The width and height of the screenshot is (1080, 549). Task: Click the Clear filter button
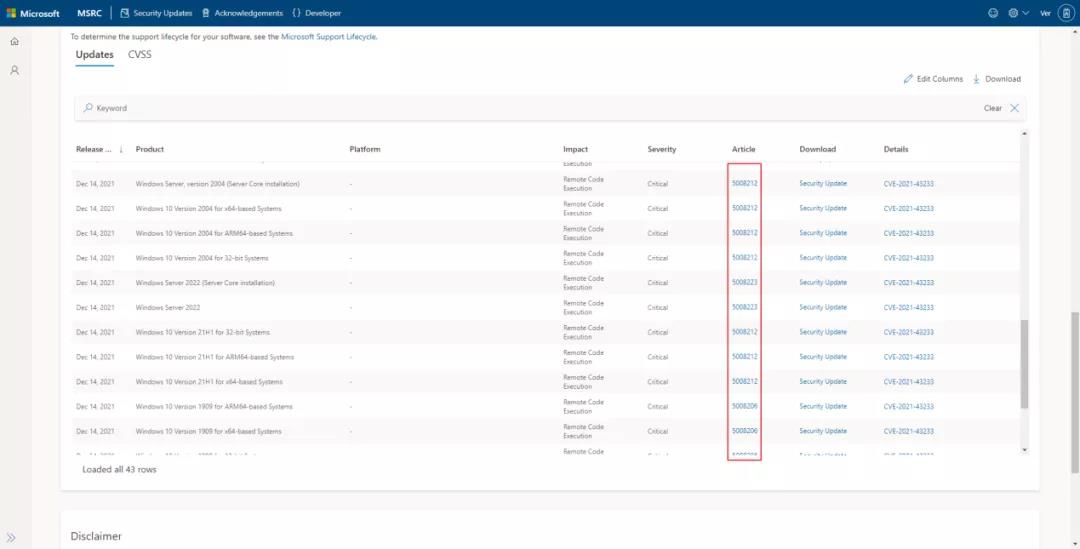tap(993, 108)
